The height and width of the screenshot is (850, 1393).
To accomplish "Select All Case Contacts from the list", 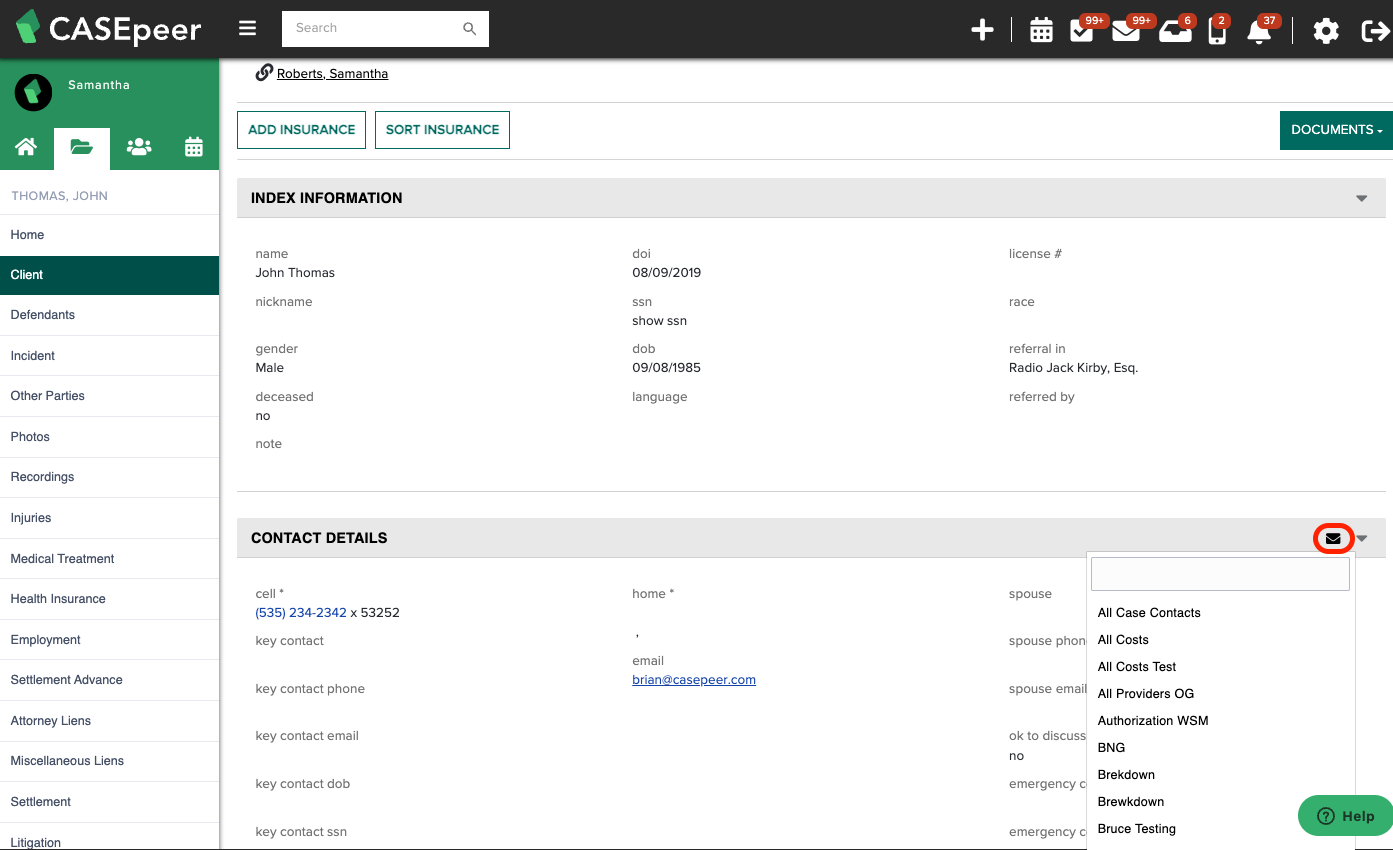I will coord(1148,612).
